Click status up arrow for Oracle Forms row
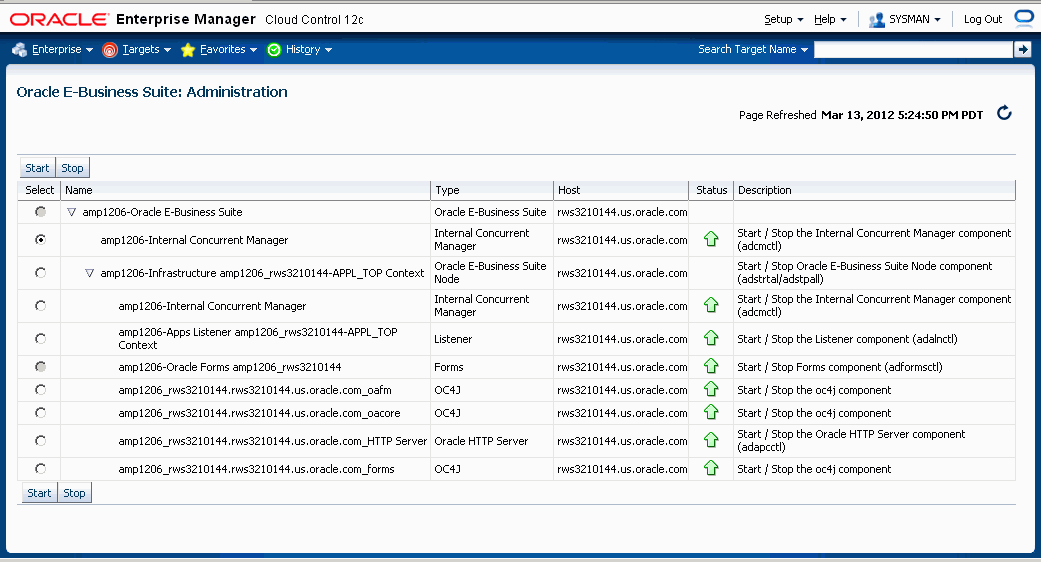 tap(711, 366)
